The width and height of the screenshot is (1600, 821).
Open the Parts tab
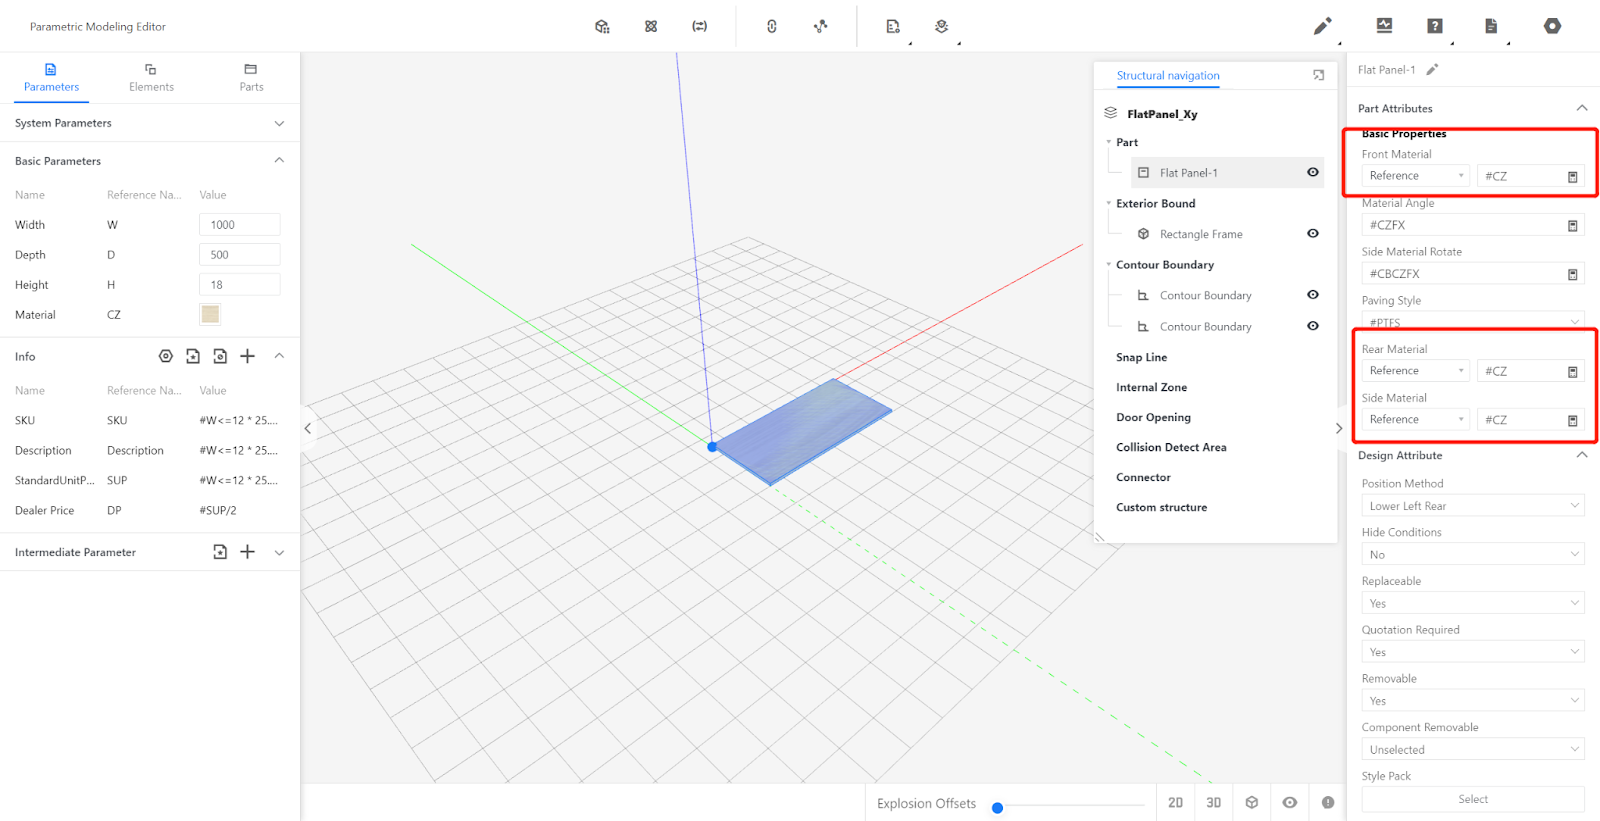tap(251, 78)
